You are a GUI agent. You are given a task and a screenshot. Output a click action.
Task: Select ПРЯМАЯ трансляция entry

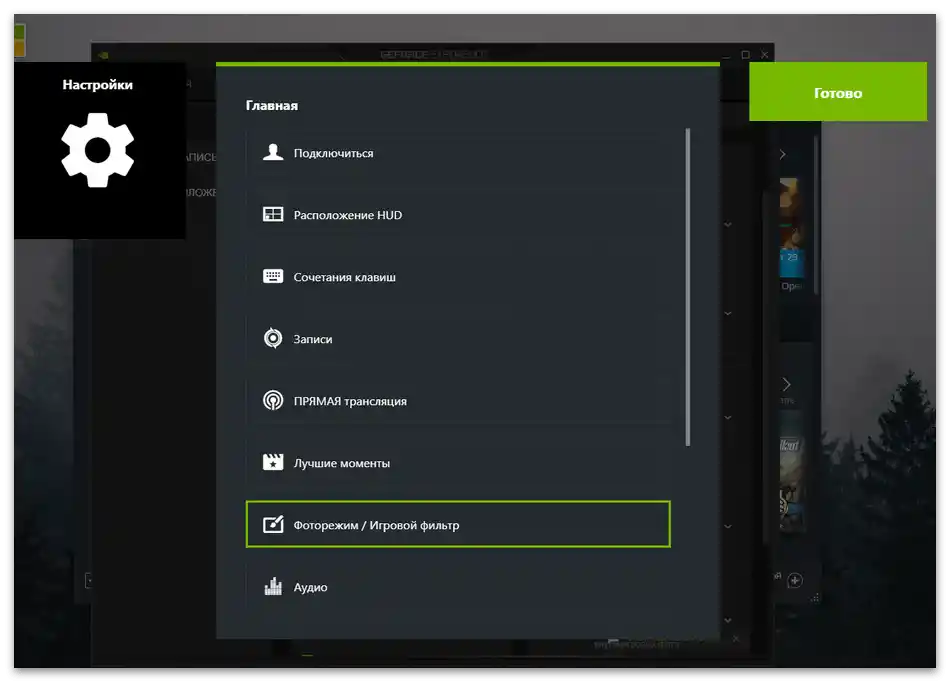click(x=458, y=400)
